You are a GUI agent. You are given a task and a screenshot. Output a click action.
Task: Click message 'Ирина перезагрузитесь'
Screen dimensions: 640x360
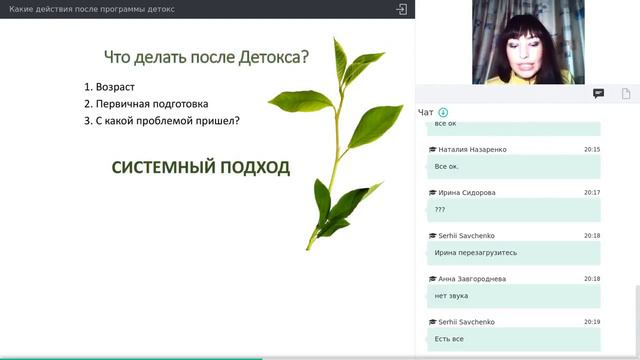pos(513,253)
